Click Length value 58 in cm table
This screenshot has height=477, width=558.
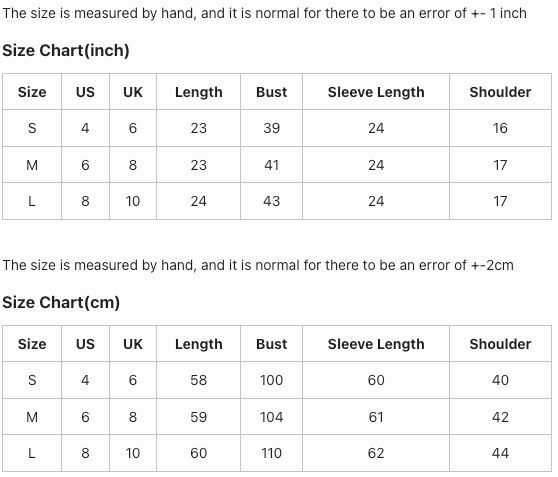(199, 380)
